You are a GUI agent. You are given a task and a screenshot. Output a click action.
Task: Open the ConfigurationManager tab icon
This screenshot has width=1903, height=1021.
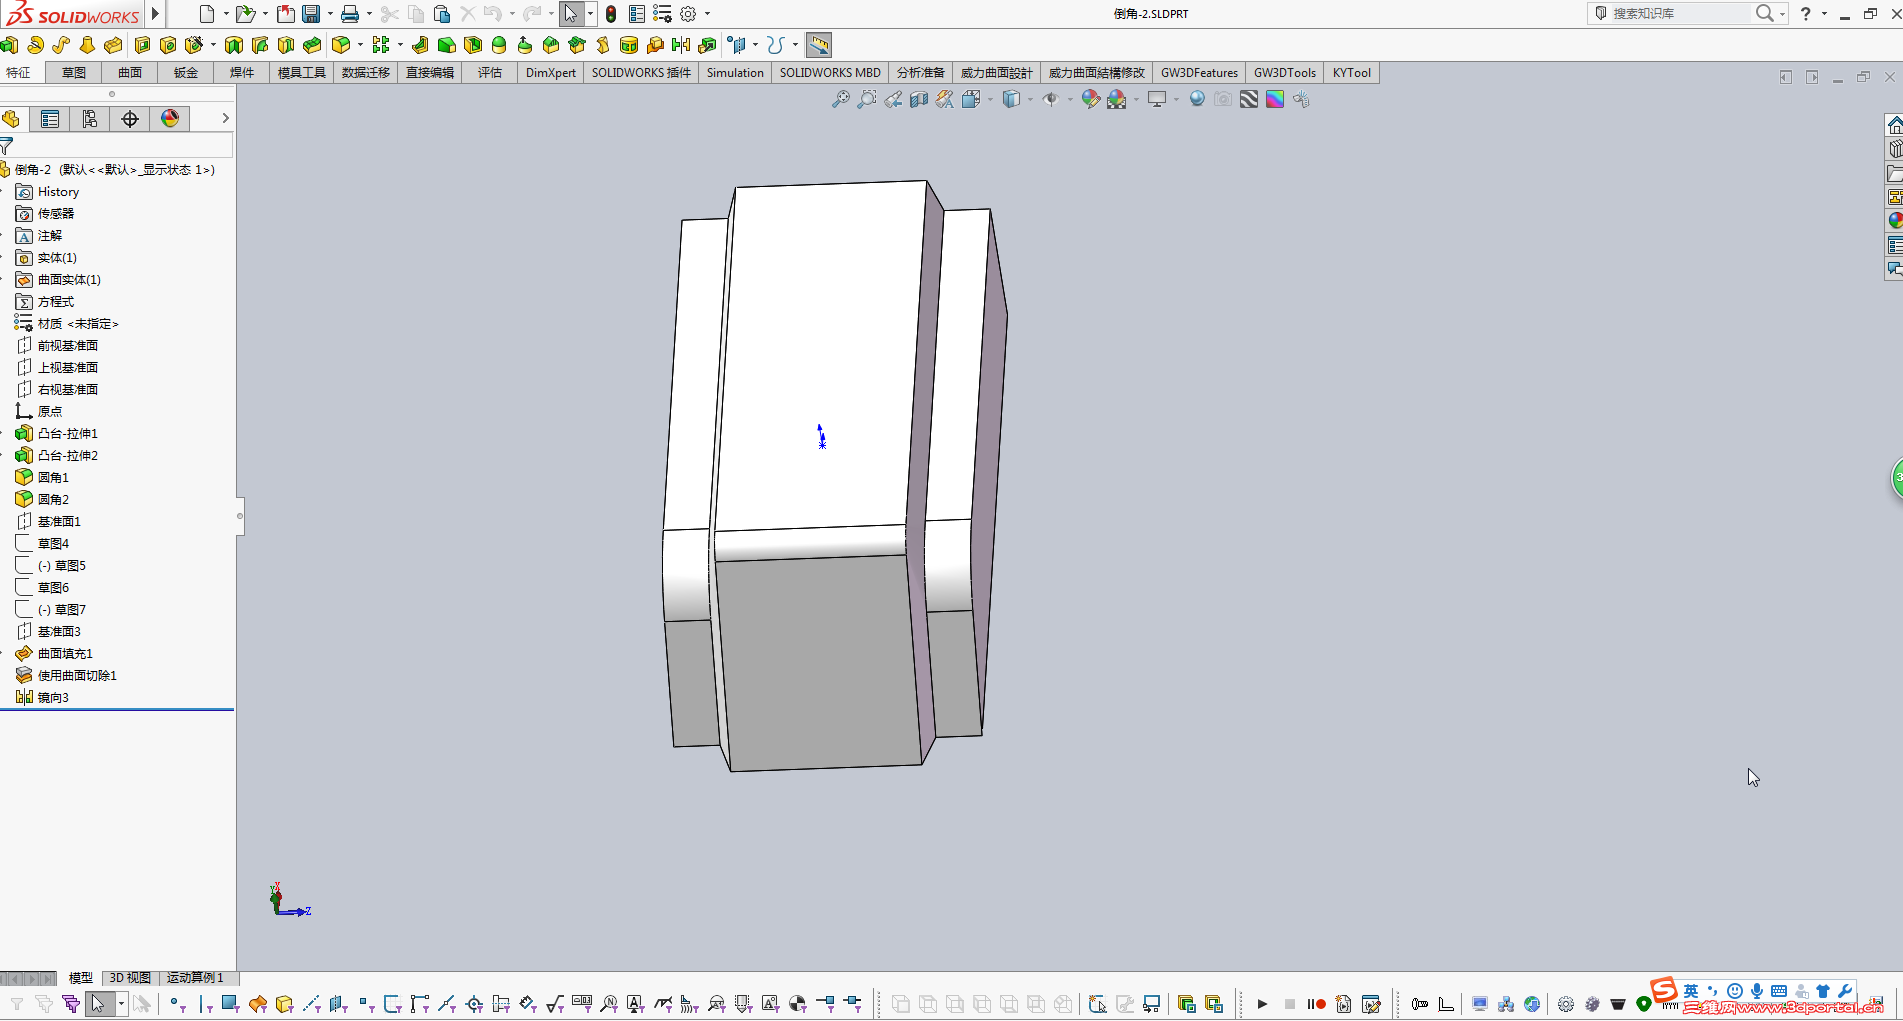pyautogui.click(x=90, y=119)
